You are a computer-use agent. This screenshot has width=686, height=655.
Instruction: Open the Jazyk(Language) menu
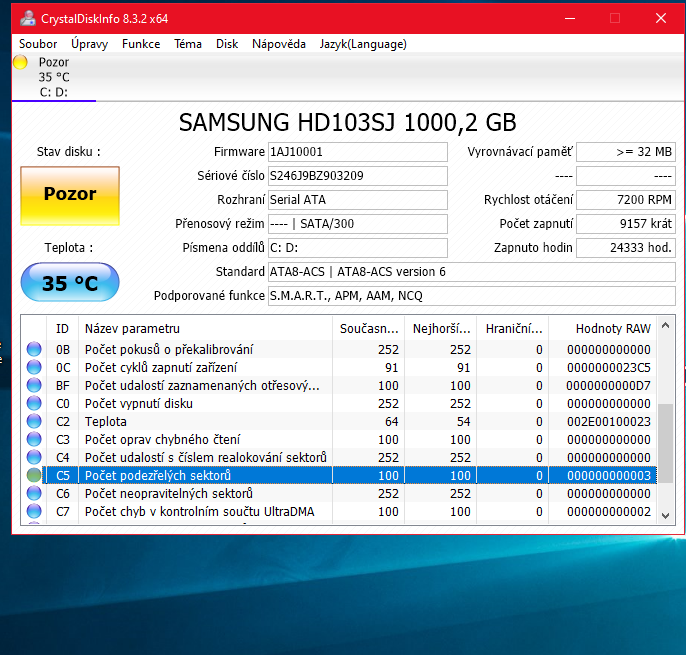(x=363, y=44)
